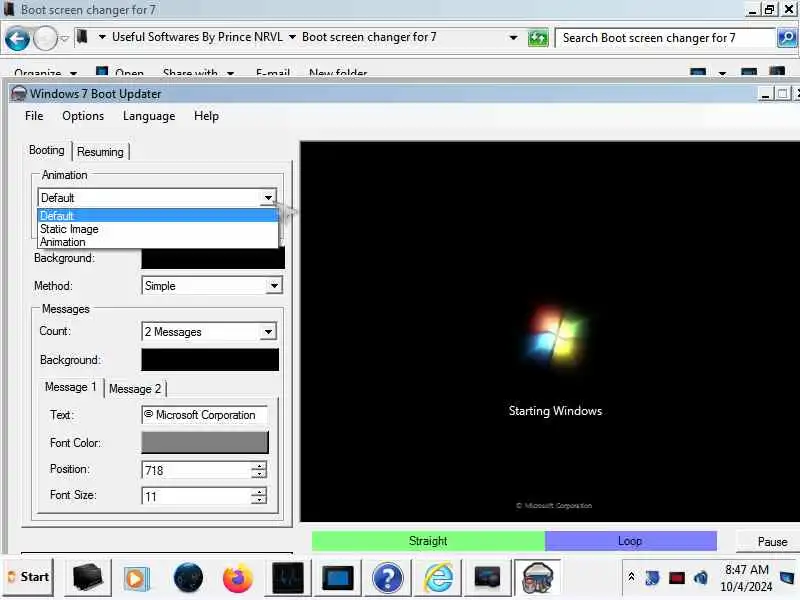Image resolution: width=800 pixels, height=600 pixels.
Task: Click the green Straight playback button
Action: click(x=428, y=541)
